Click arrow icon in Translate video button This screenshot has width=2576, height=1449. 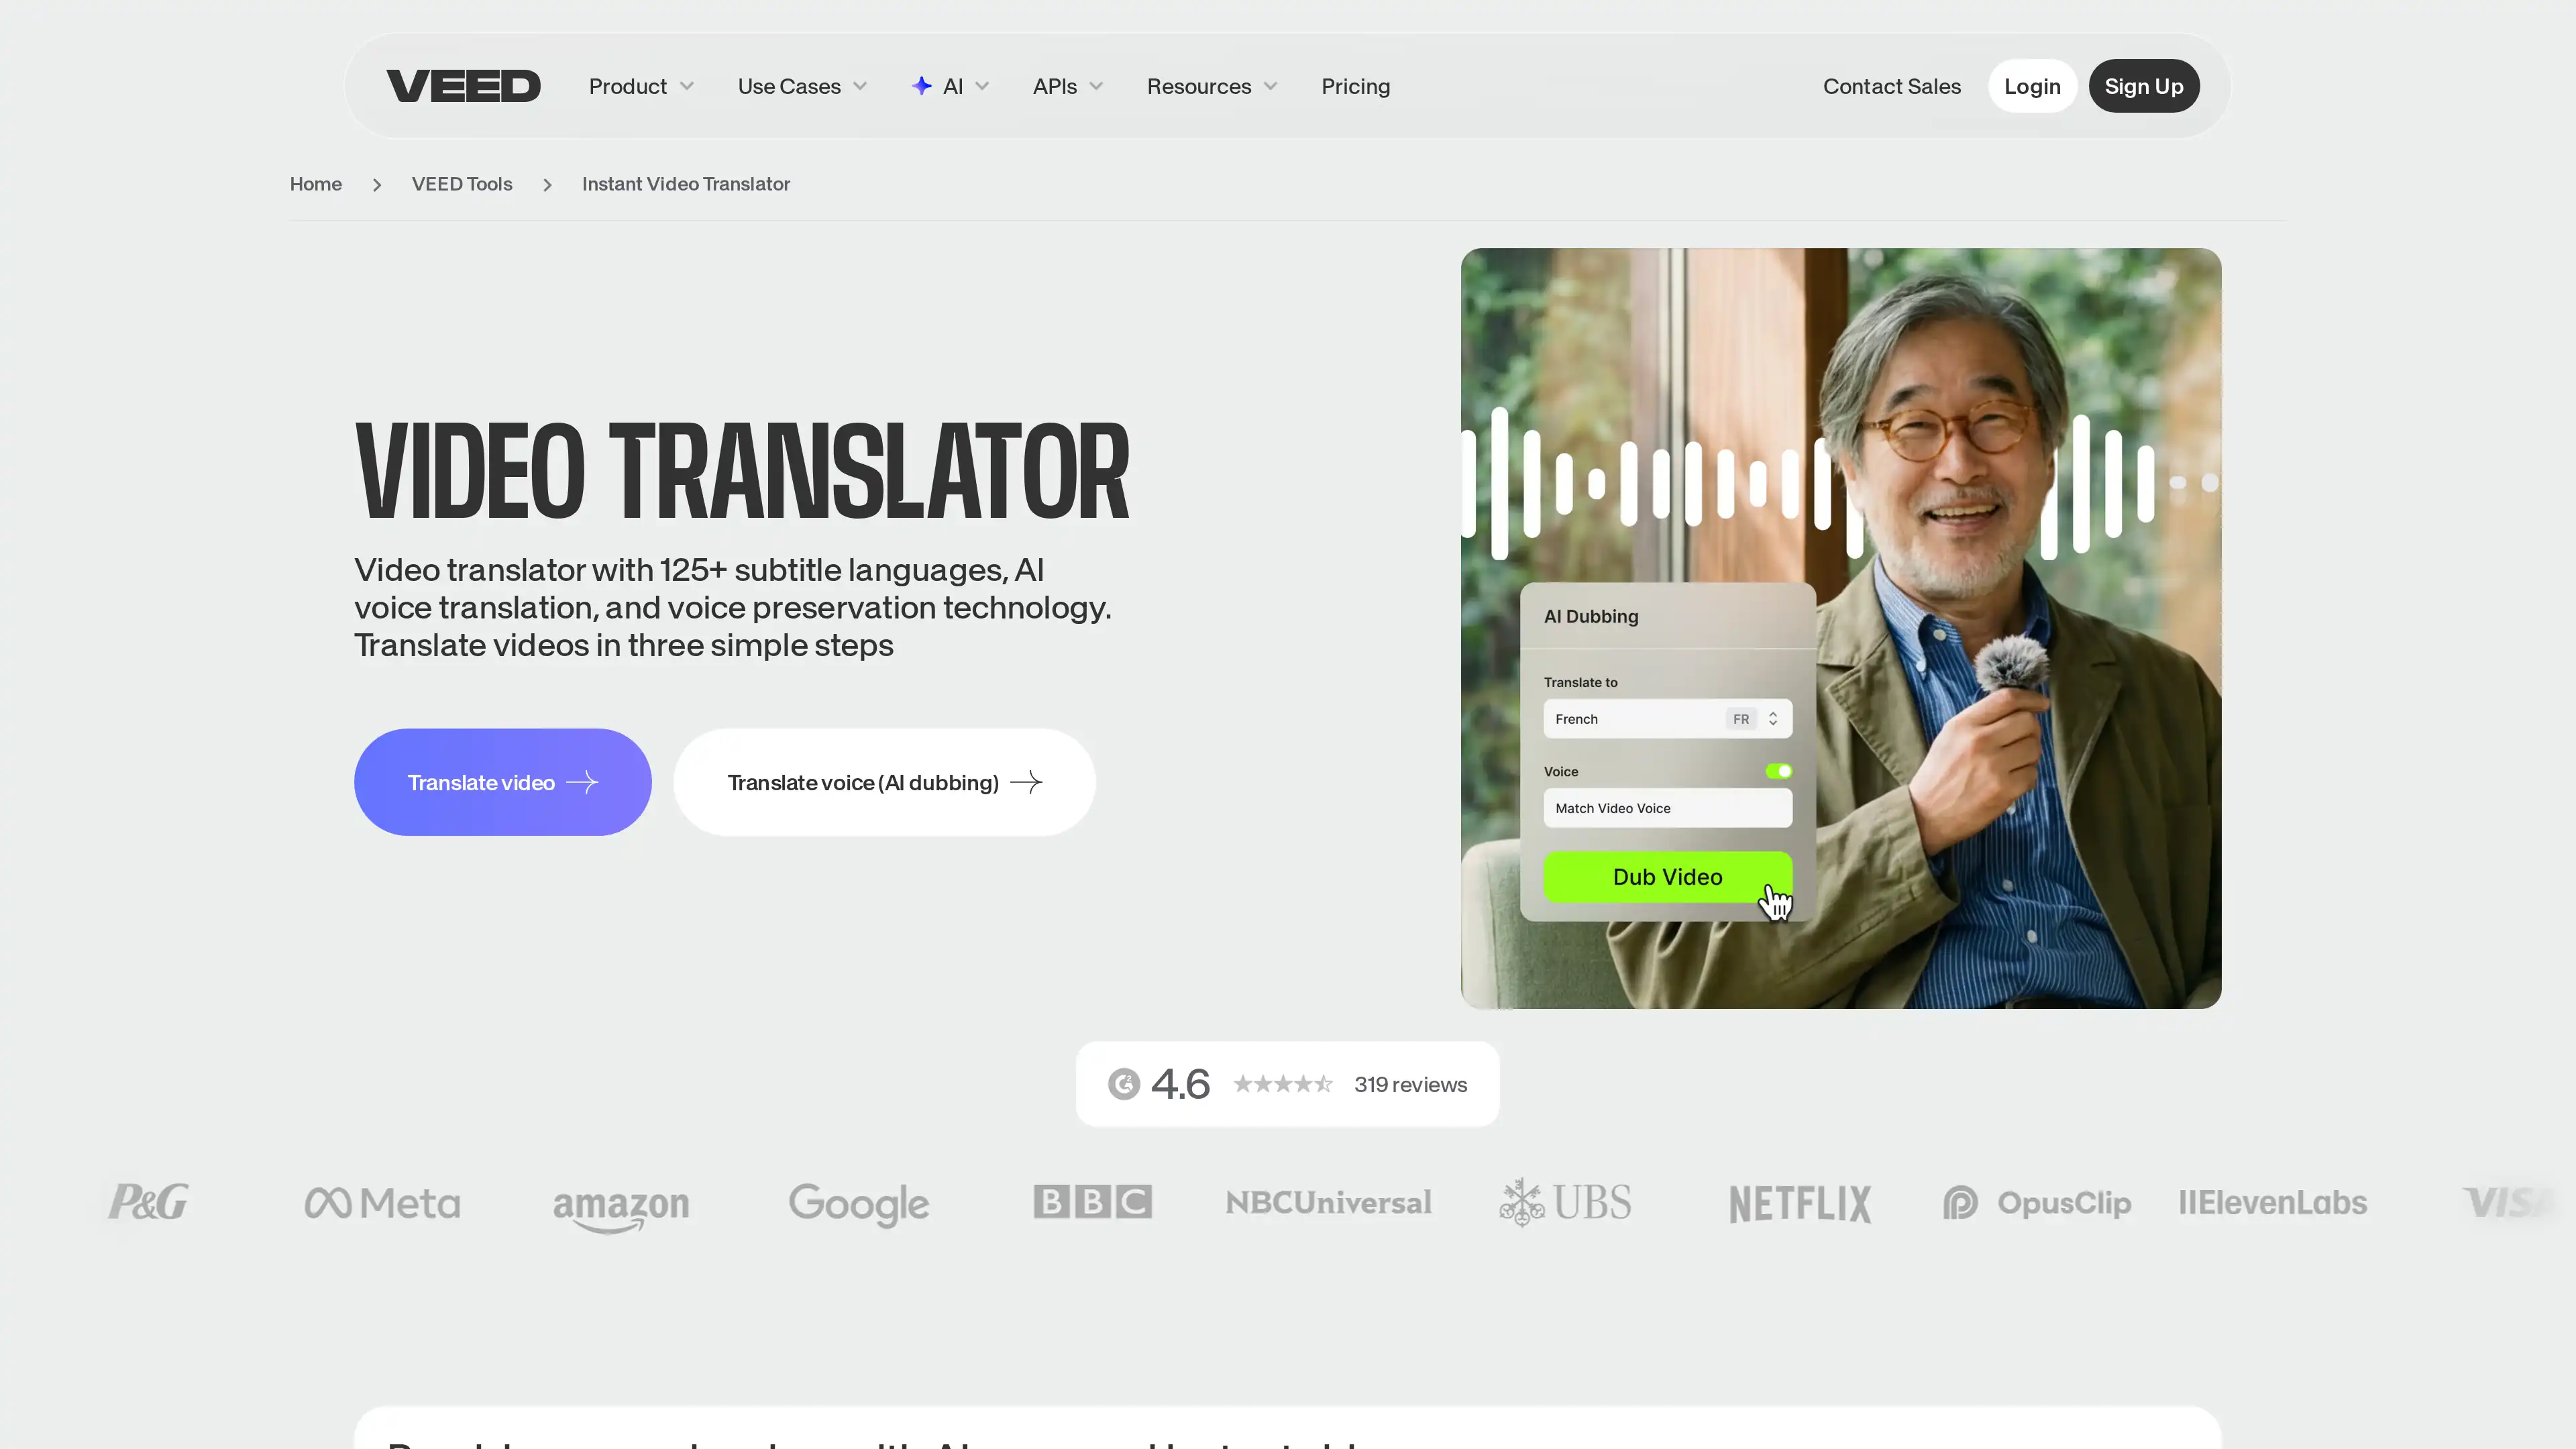582,782
